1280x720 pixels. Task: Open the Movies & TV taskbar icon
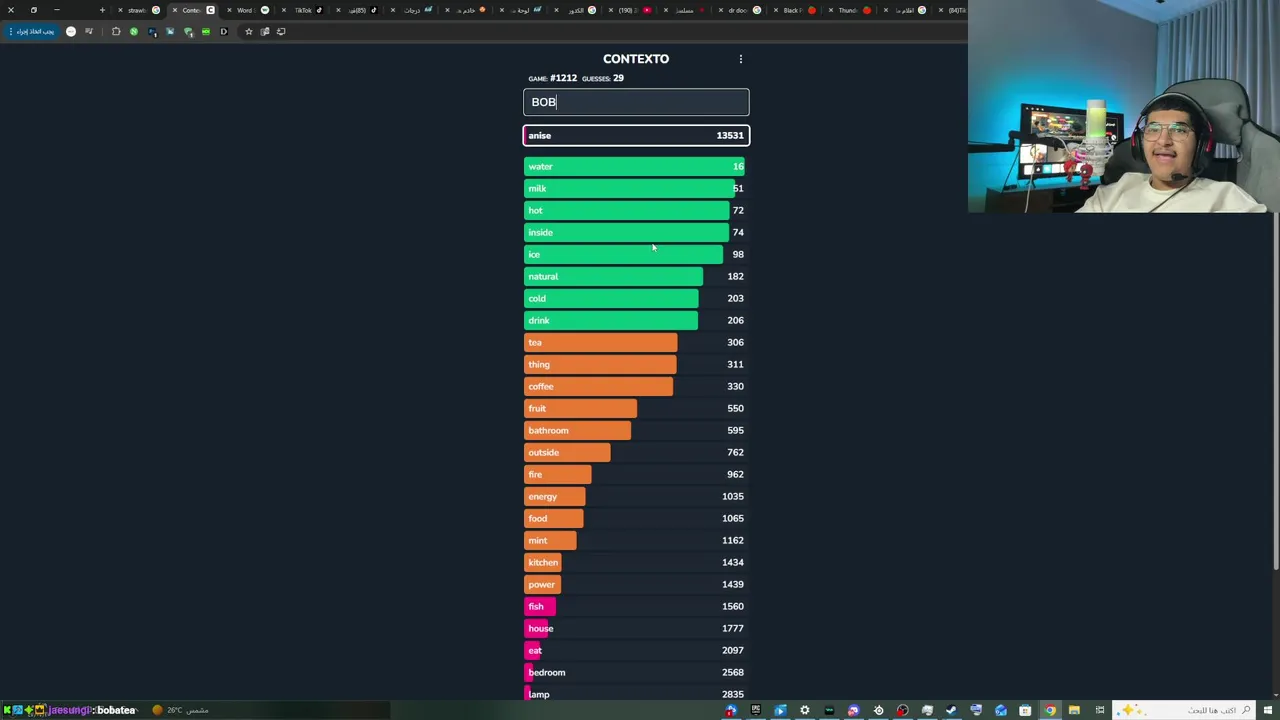780,710
